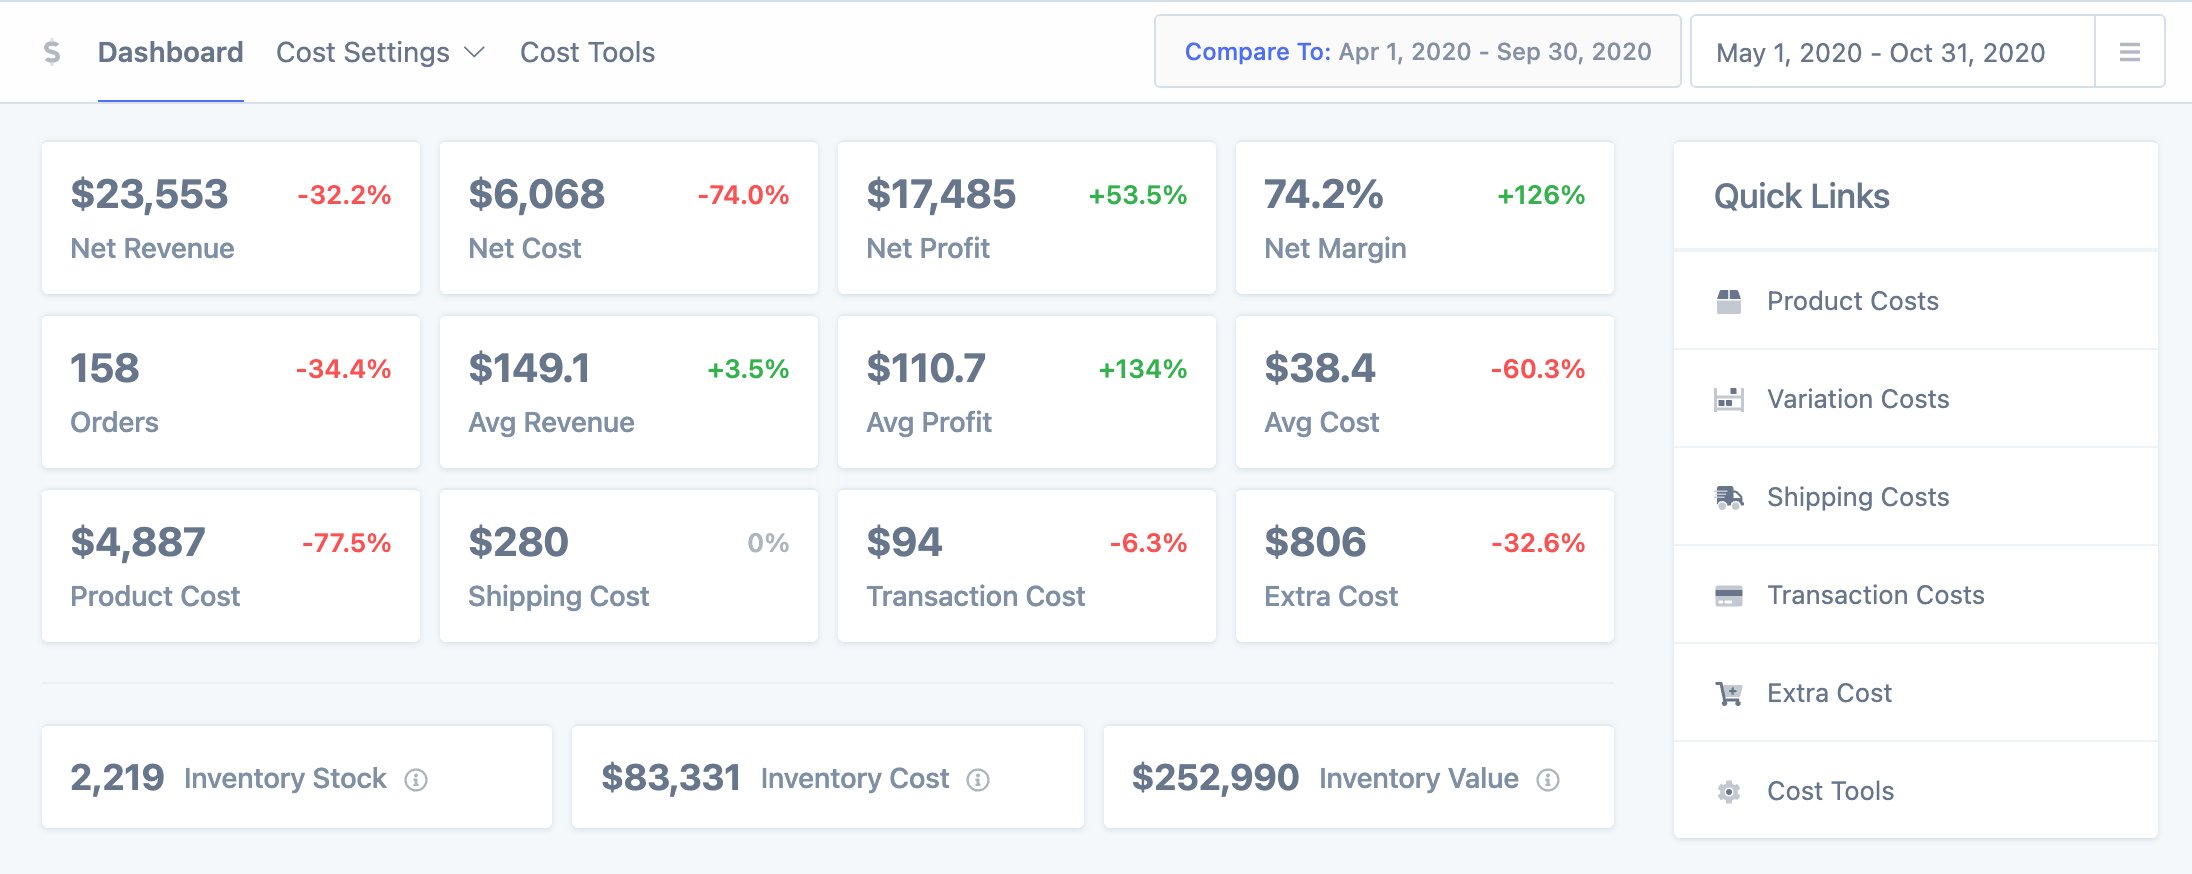The height and width of the screenshot is (874, 2192).
Task: Click the Cost Tools gear icon
Action: point(1728,792)
